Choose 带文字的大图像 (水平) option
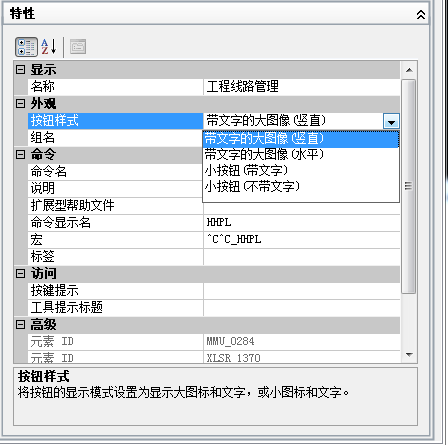448x445 pixels. point(301,155)
